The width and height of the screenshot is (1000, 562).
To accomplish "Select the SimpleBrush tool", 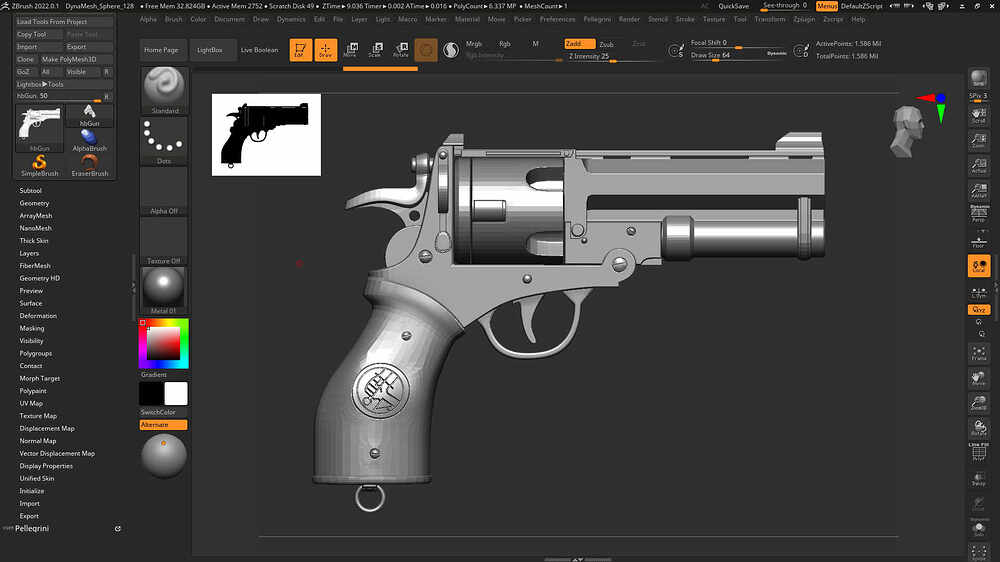I will click(x=40, y=166).
